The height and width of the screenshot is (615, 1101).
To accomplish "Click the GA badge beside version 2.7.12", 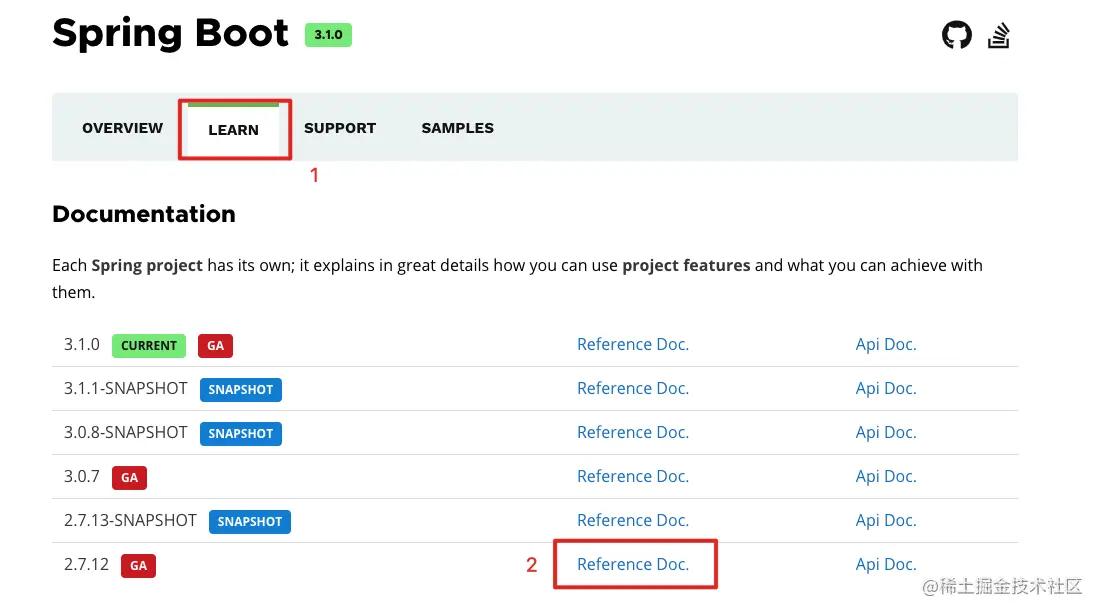I will 138,565.
